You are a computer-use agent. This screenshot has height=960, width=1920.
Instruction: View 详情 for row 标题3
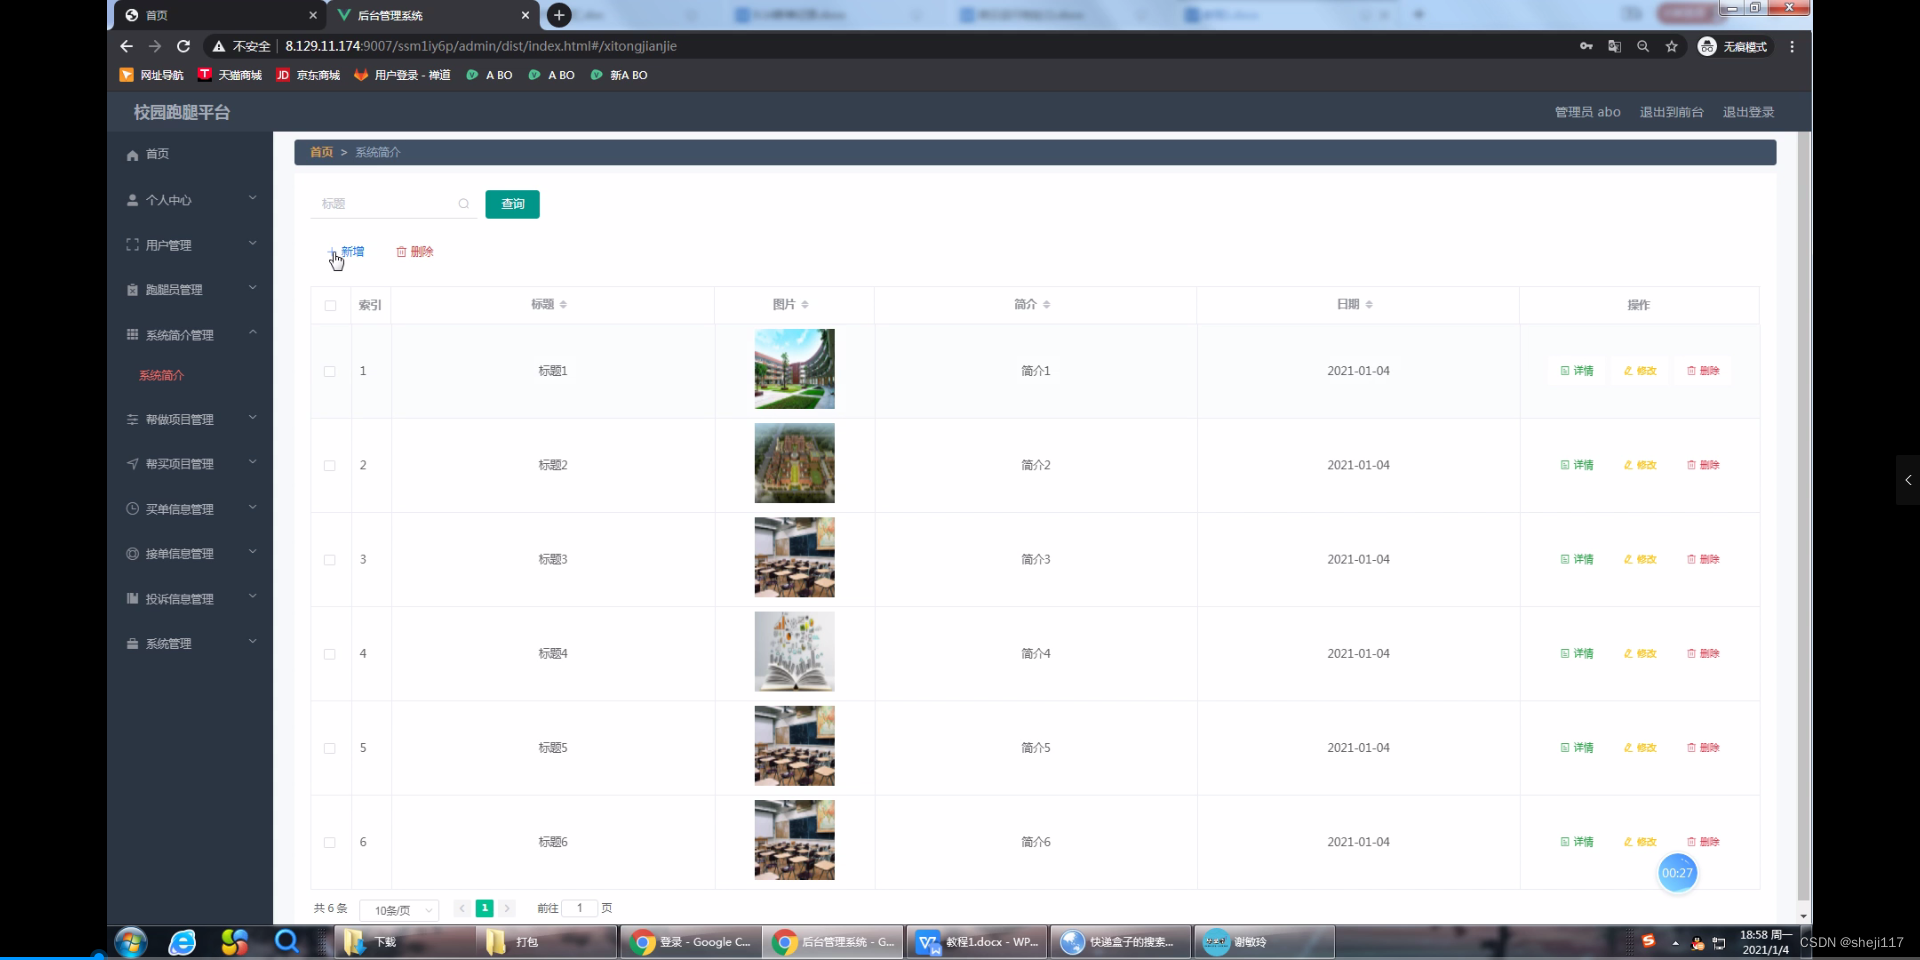(x=1577, y=560)
